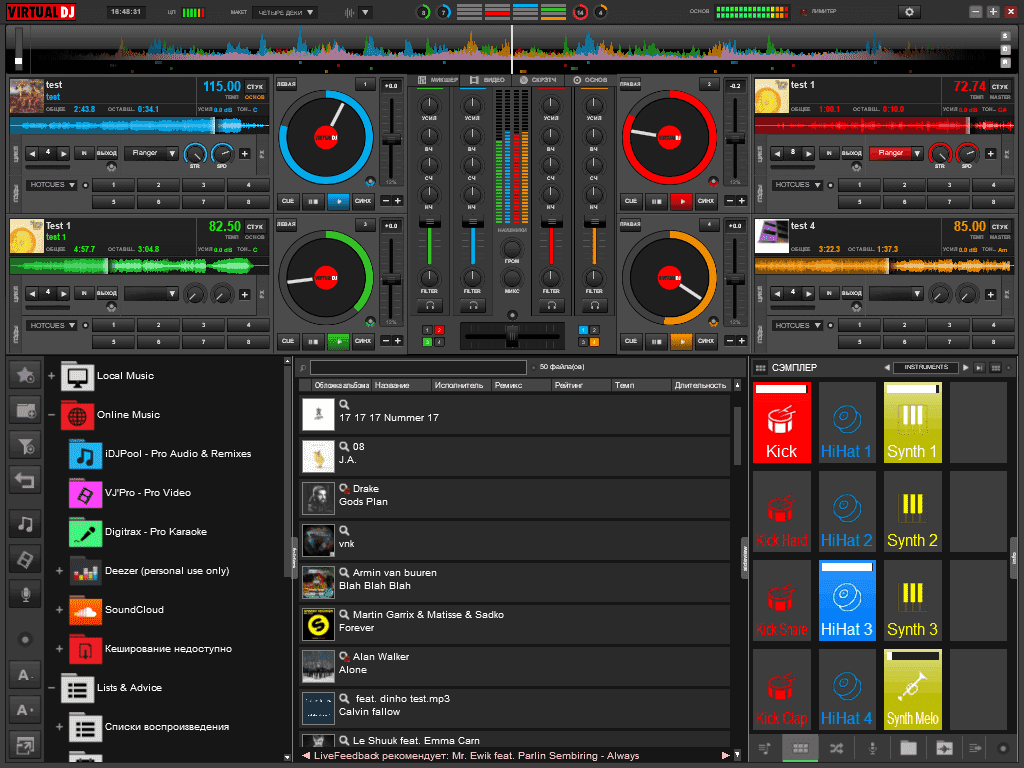Click the deck 1 pitch slider
1024x768 pixels.
pos(391,140)
